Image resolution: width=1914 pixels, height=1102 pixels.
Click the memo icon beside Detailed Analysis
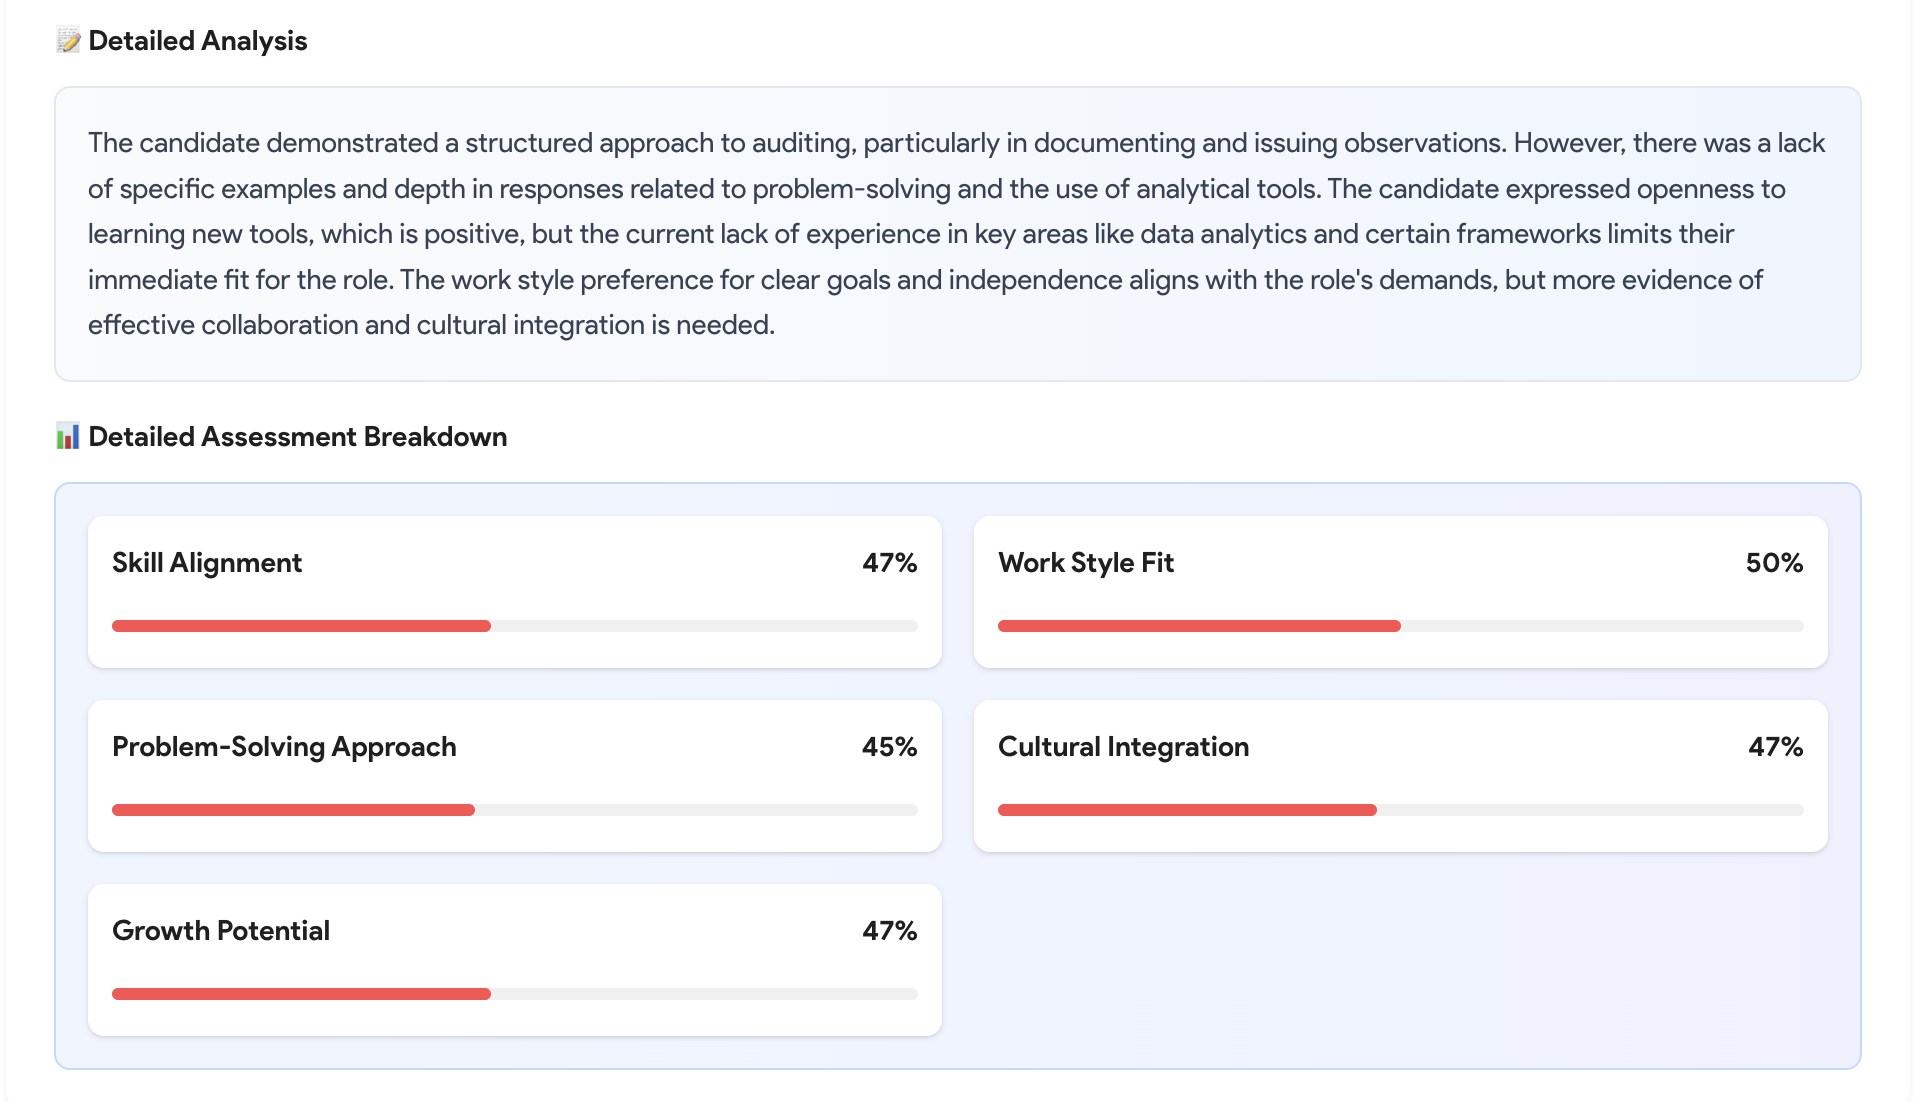pyautogui.click(x=68, y=41)
